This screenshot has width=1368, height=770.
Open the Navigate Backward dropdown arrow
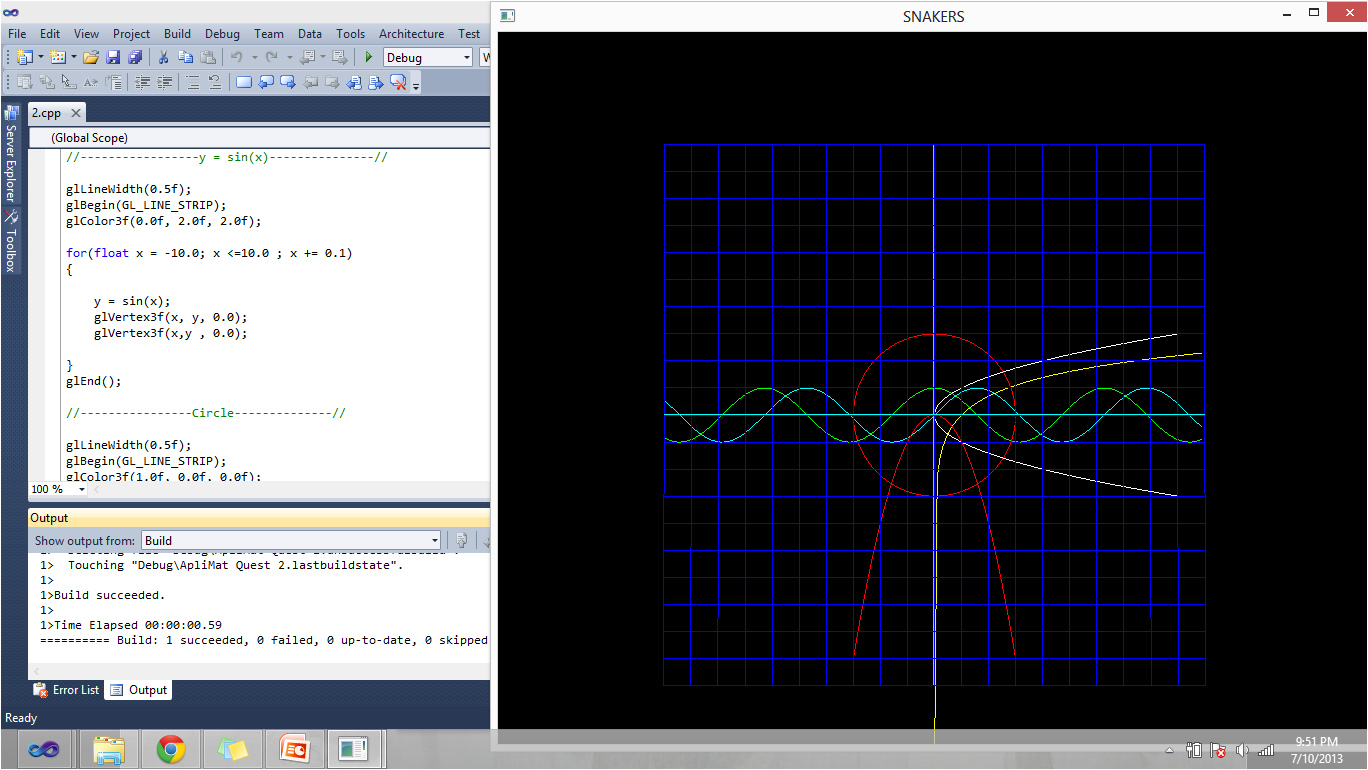[x=322, y=57]
